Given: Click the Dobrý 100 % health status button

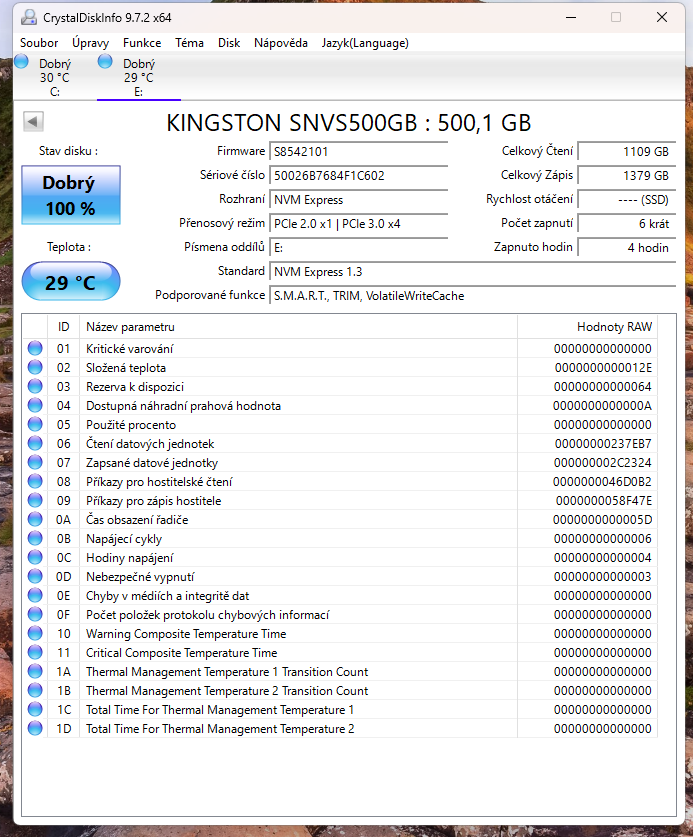Looking at the screenshot, I should click(x=71, y=195).
